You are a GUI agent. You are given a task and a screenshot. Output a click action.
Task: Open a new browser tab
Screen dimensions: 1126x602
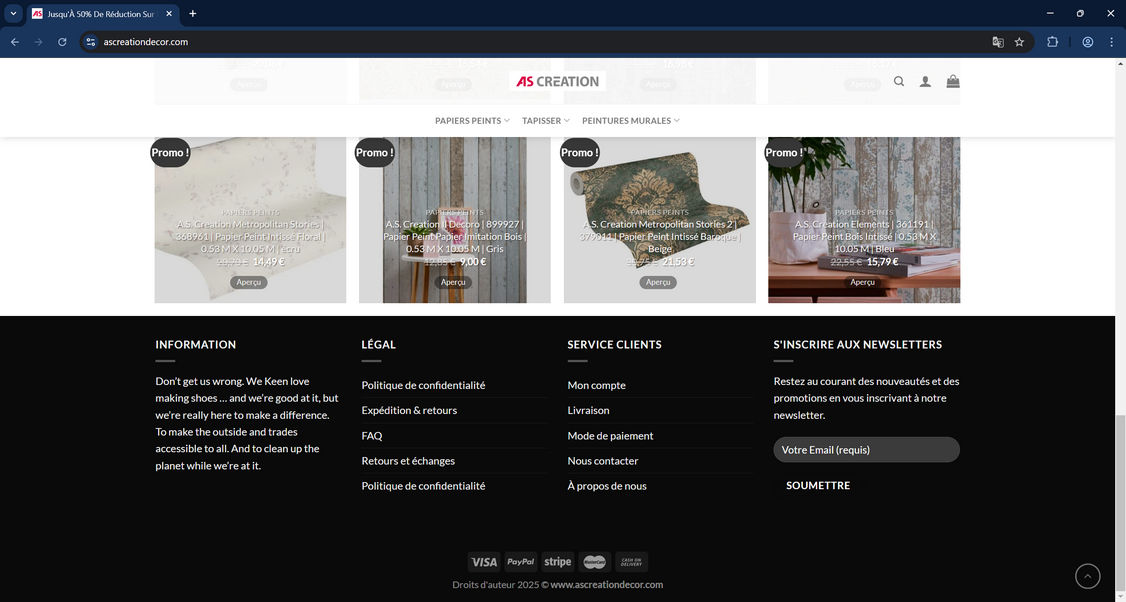coord(192,14)
